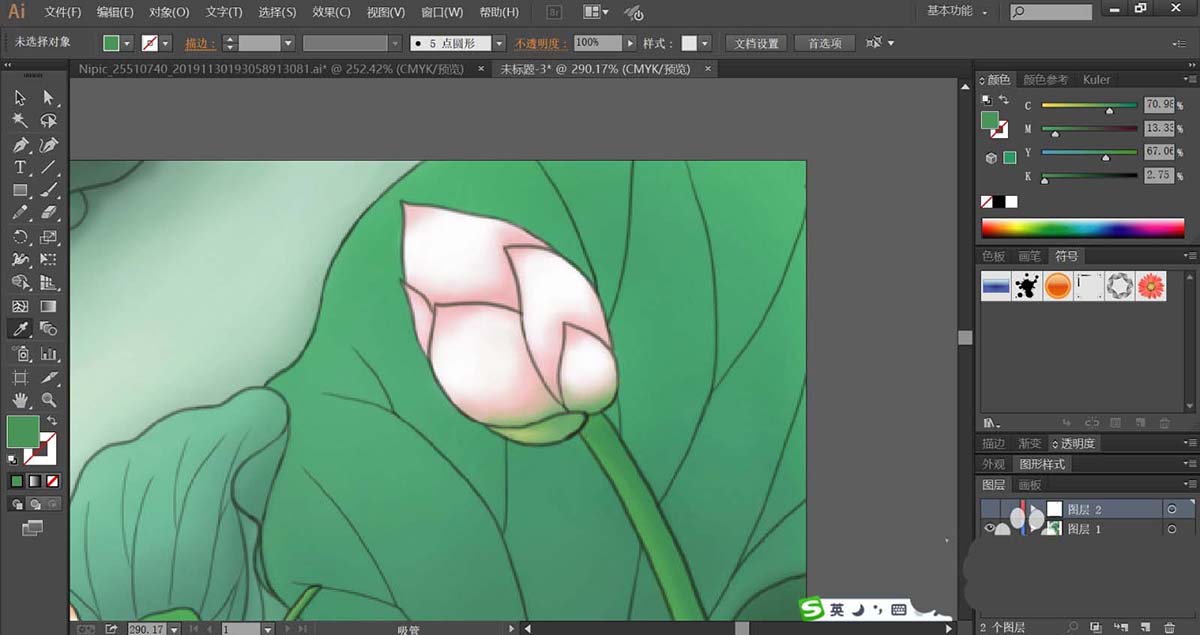Click the 描边 stroke link
Image resolution: width=1200 pixels, height=635 pixels.
pyautogui.click(x=199, y=44)
